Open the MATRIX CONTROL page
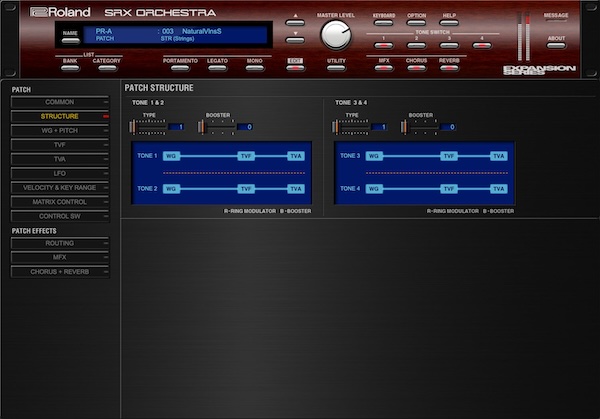The image size is (600, 419). (x=60, y=202)
